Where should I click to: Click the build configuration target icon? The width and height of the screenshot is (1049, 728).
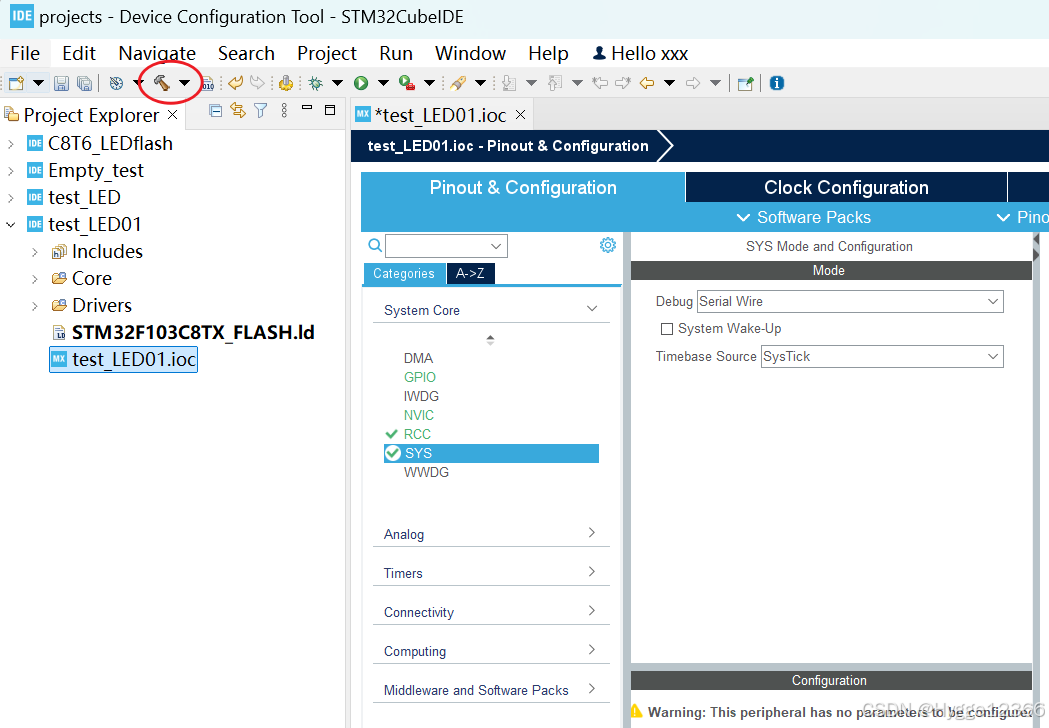(x=116, y=83)
